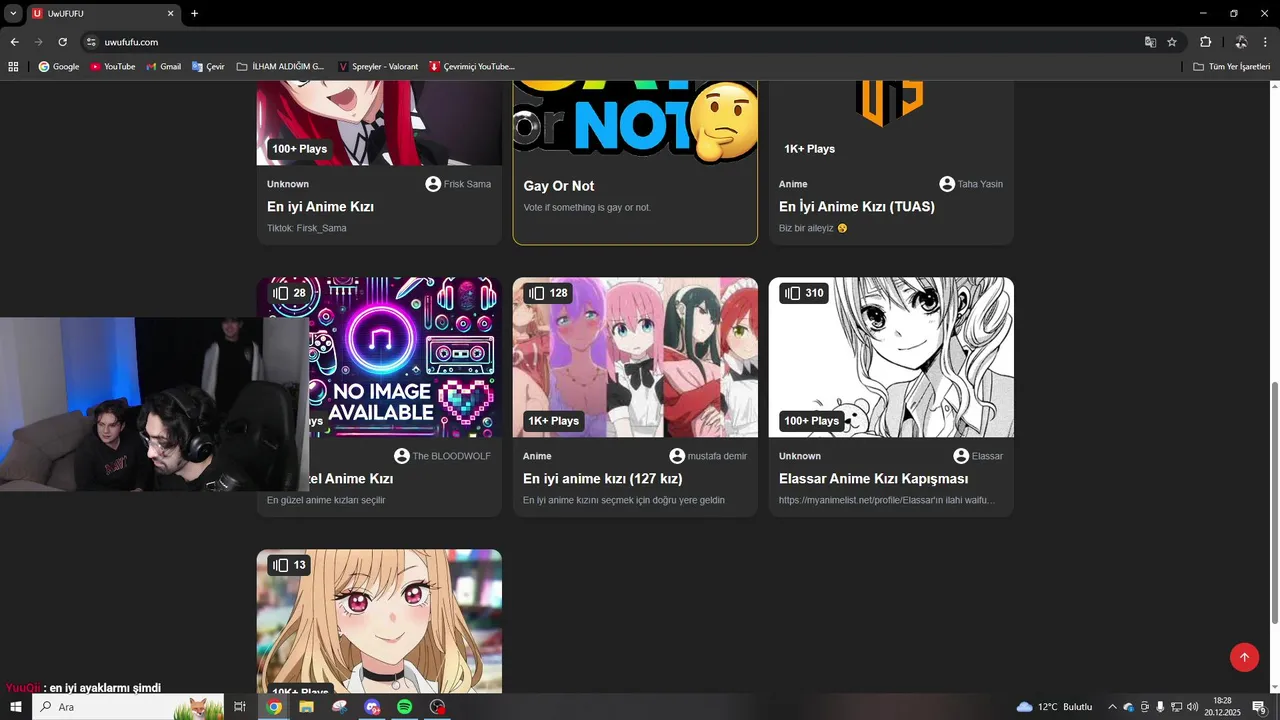This screenshot has height=720, width=1280.
Task: Open the Chrome three-dot menu
Action: pos(1266,42)
